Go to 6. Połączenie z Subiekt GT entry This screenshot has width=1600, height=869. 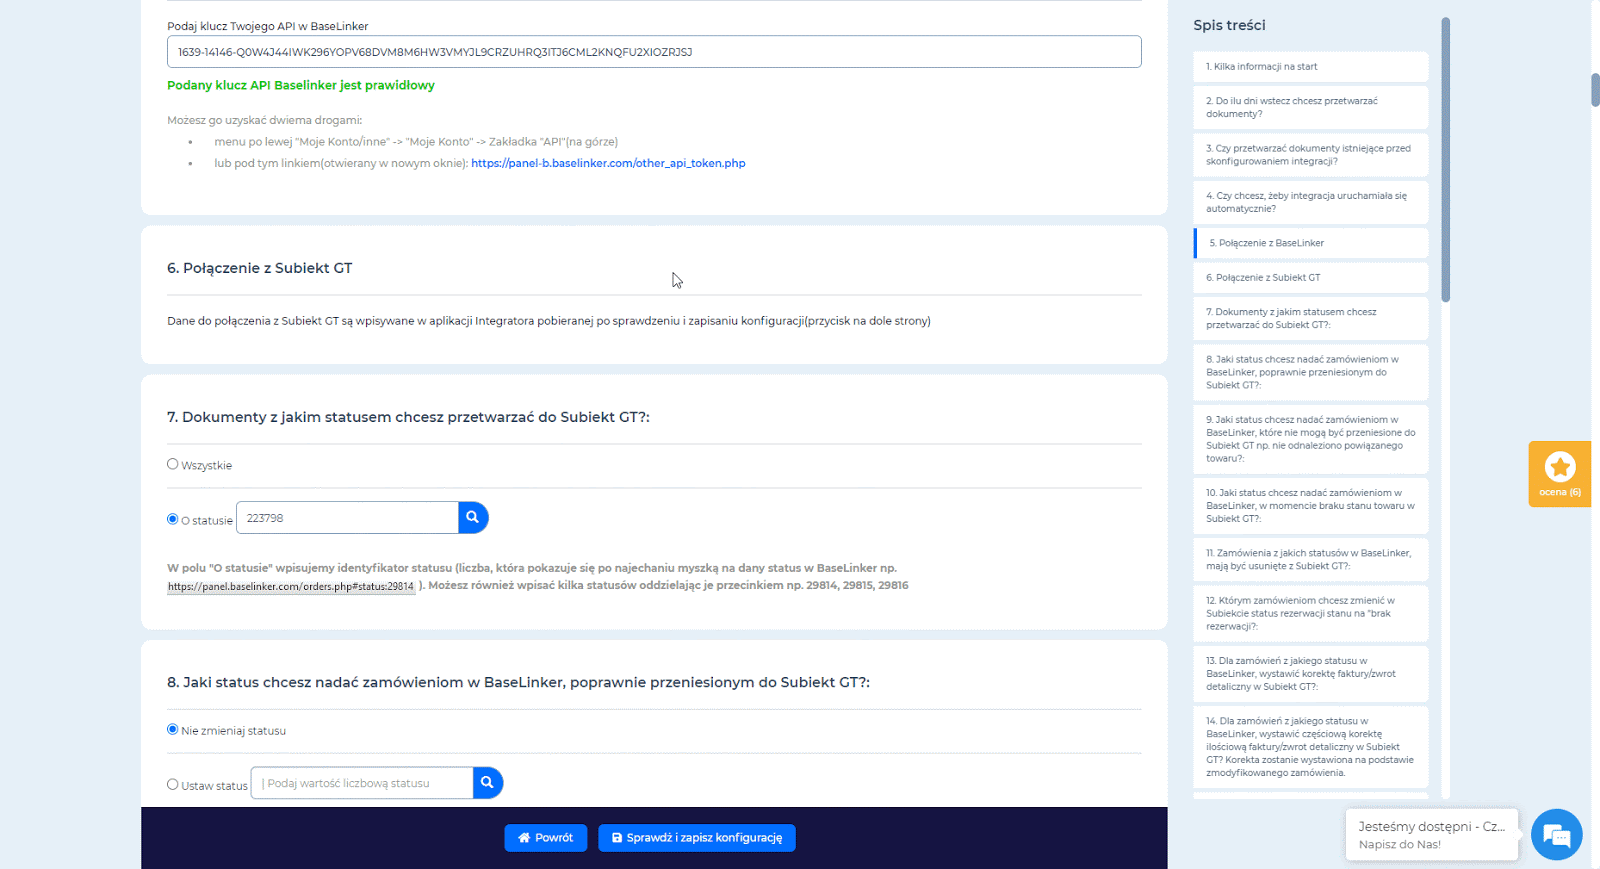1310,278
